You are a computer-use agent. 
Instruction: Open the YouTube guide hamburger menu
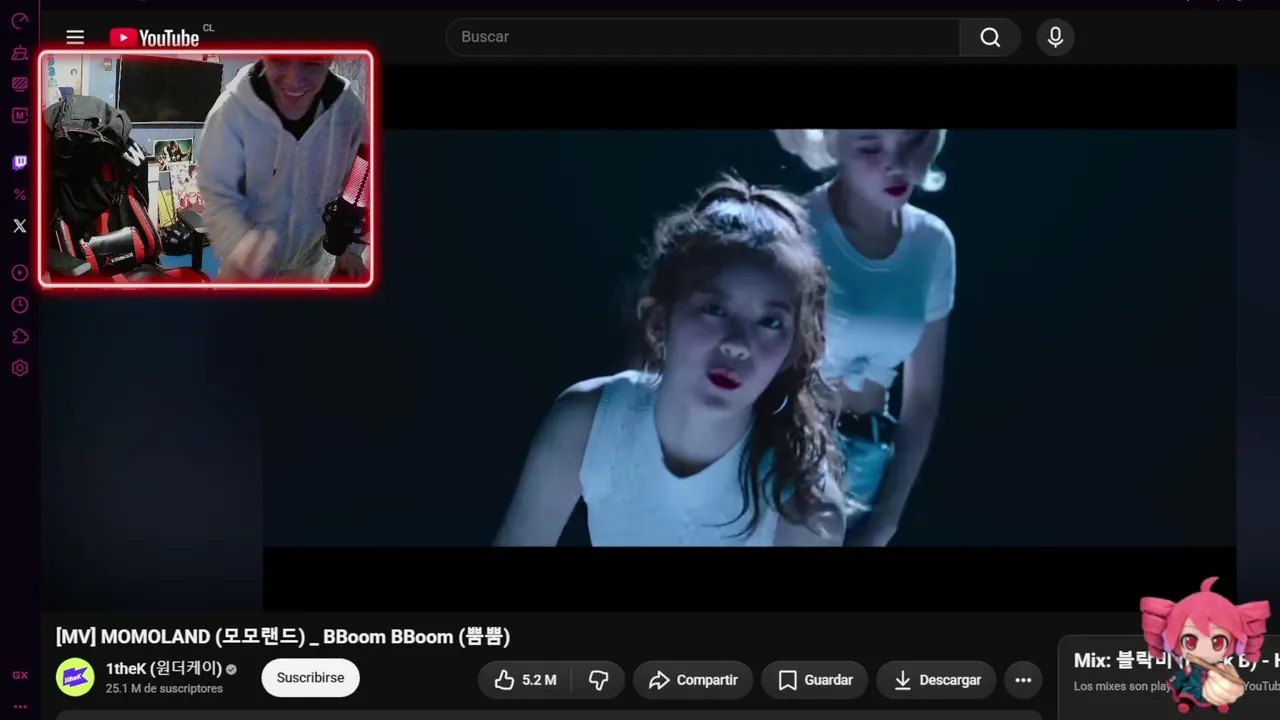point(75,37)
